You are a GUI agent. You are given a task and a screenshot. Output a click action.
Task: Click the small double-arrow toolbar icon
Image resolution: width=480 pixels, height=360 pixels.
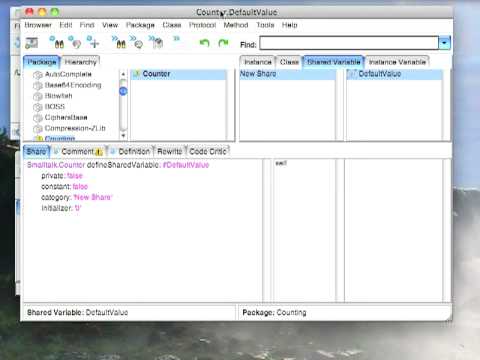(x=176, y=39)
